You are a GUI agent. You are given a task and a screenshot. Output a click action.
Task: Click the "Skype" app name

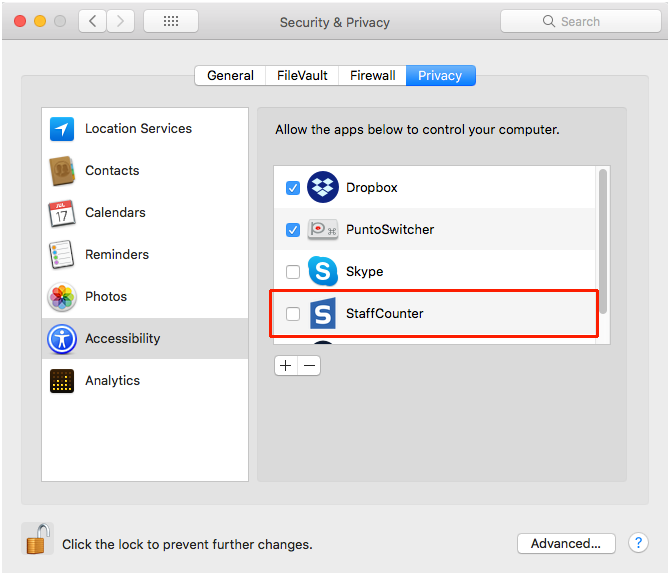coord(364,271)
